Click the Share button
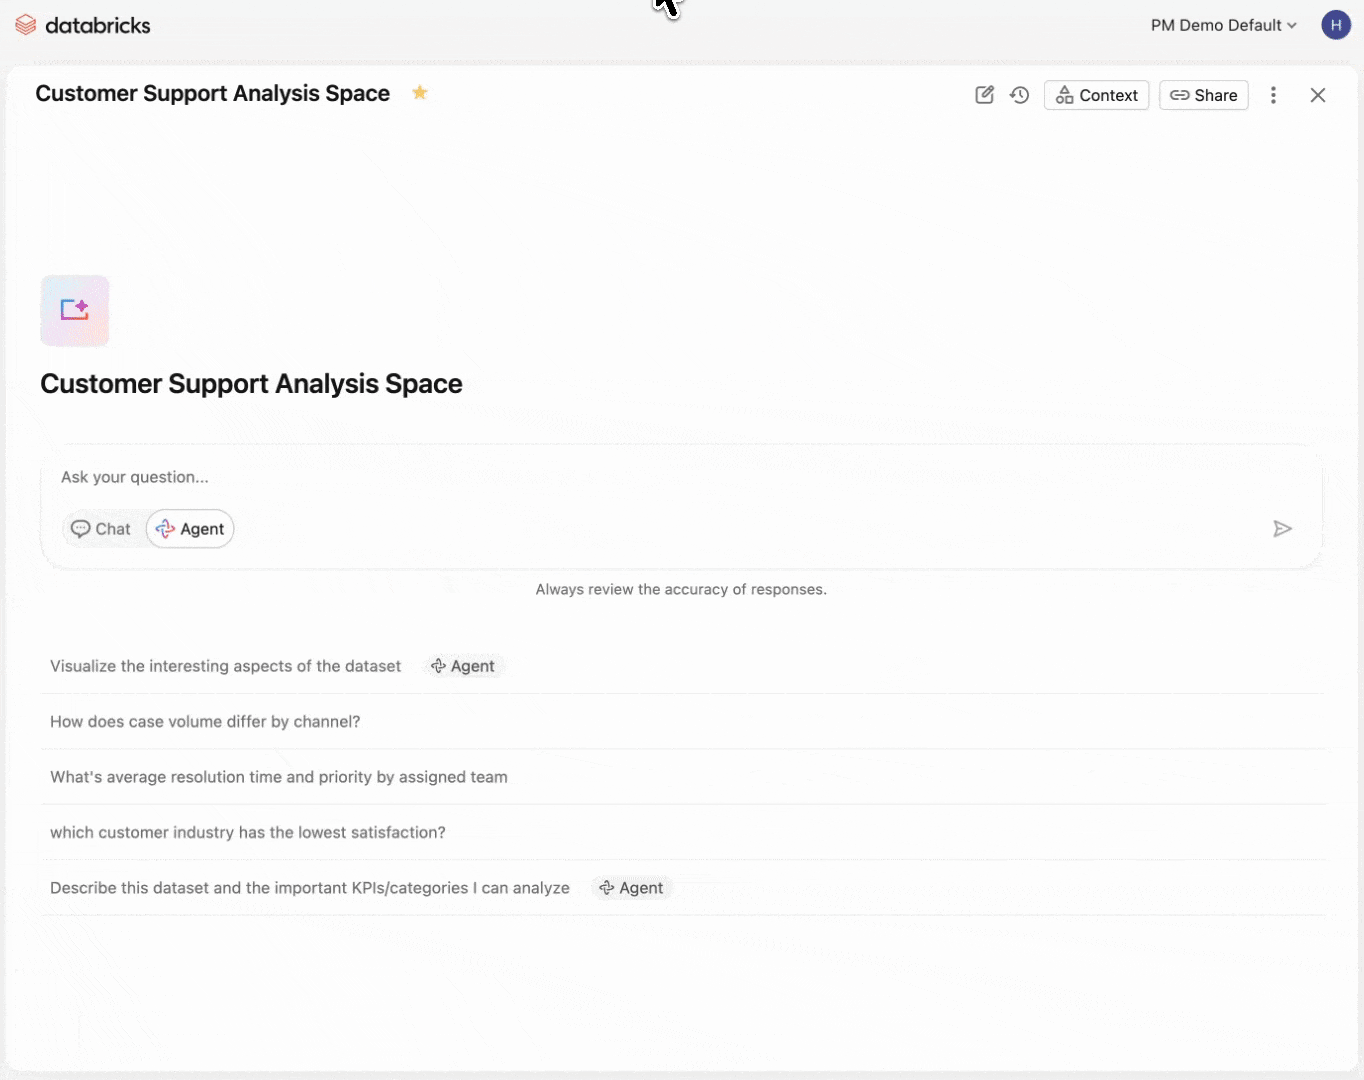This screenshot has height=1080, width=1364. tap(1203, 95)
